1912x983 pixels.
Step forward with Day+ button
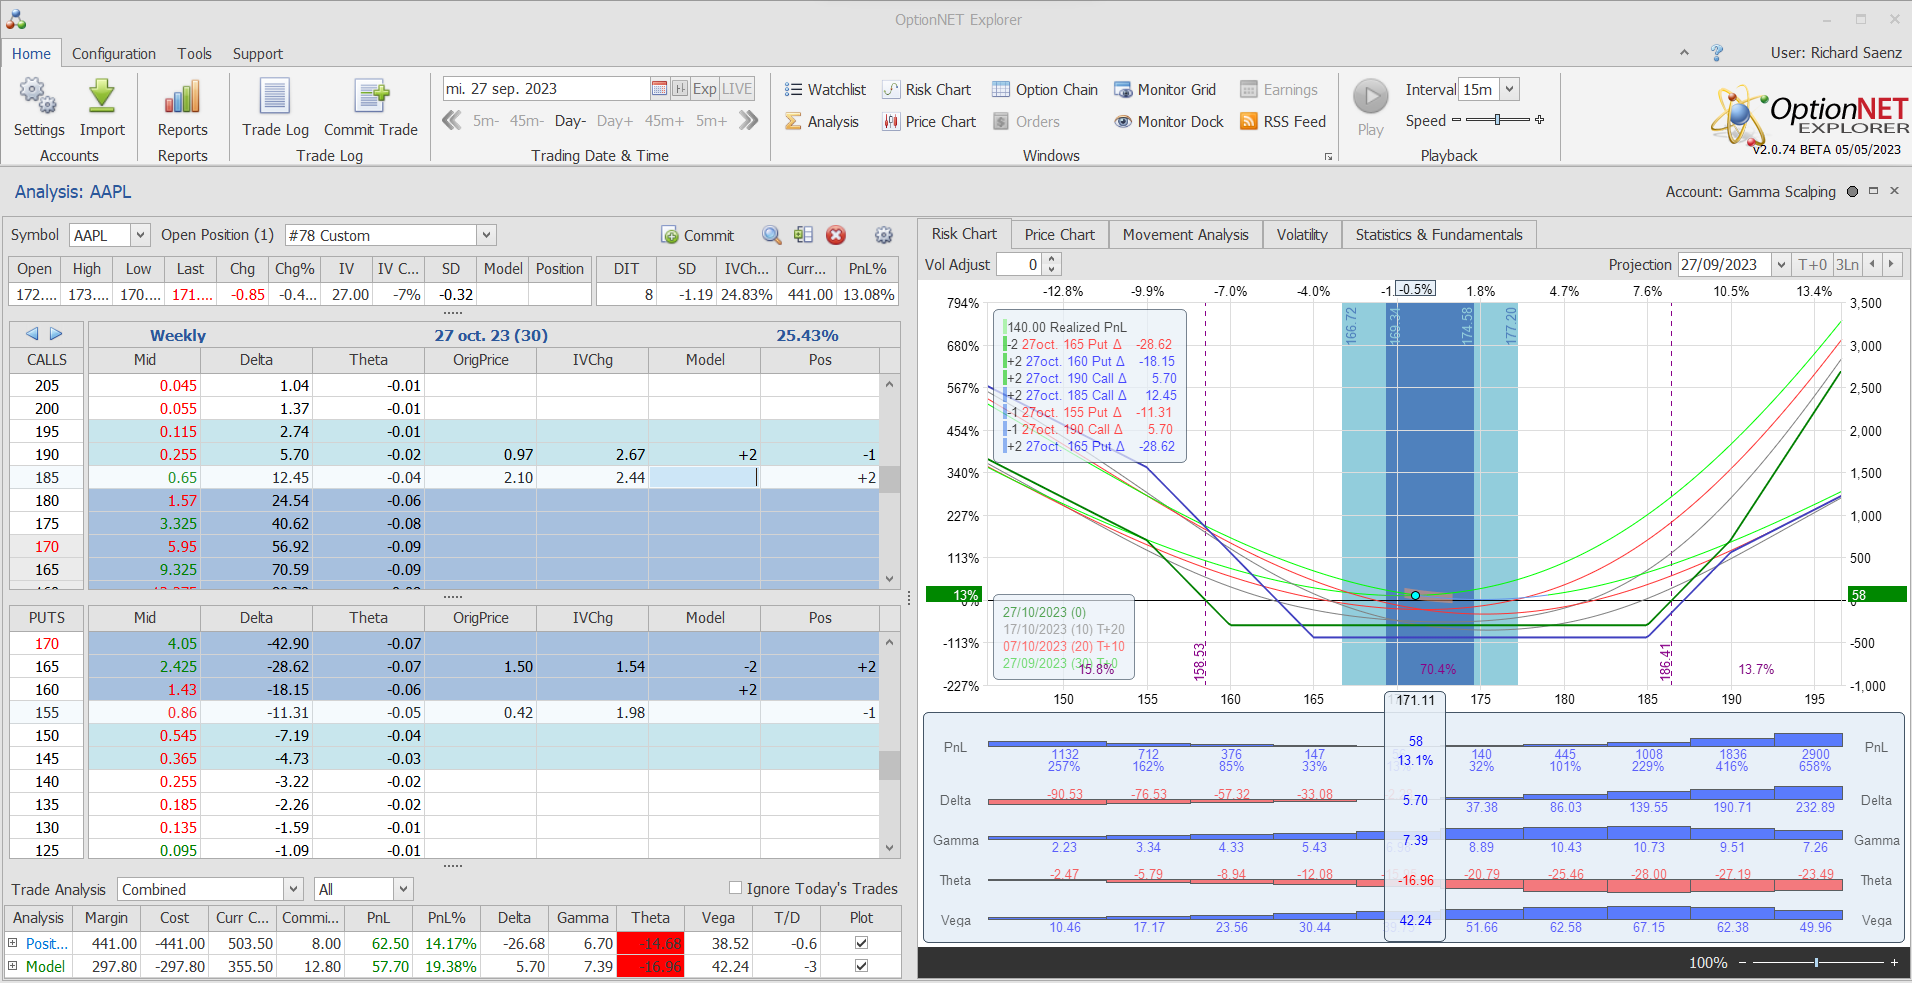[615, 121]
